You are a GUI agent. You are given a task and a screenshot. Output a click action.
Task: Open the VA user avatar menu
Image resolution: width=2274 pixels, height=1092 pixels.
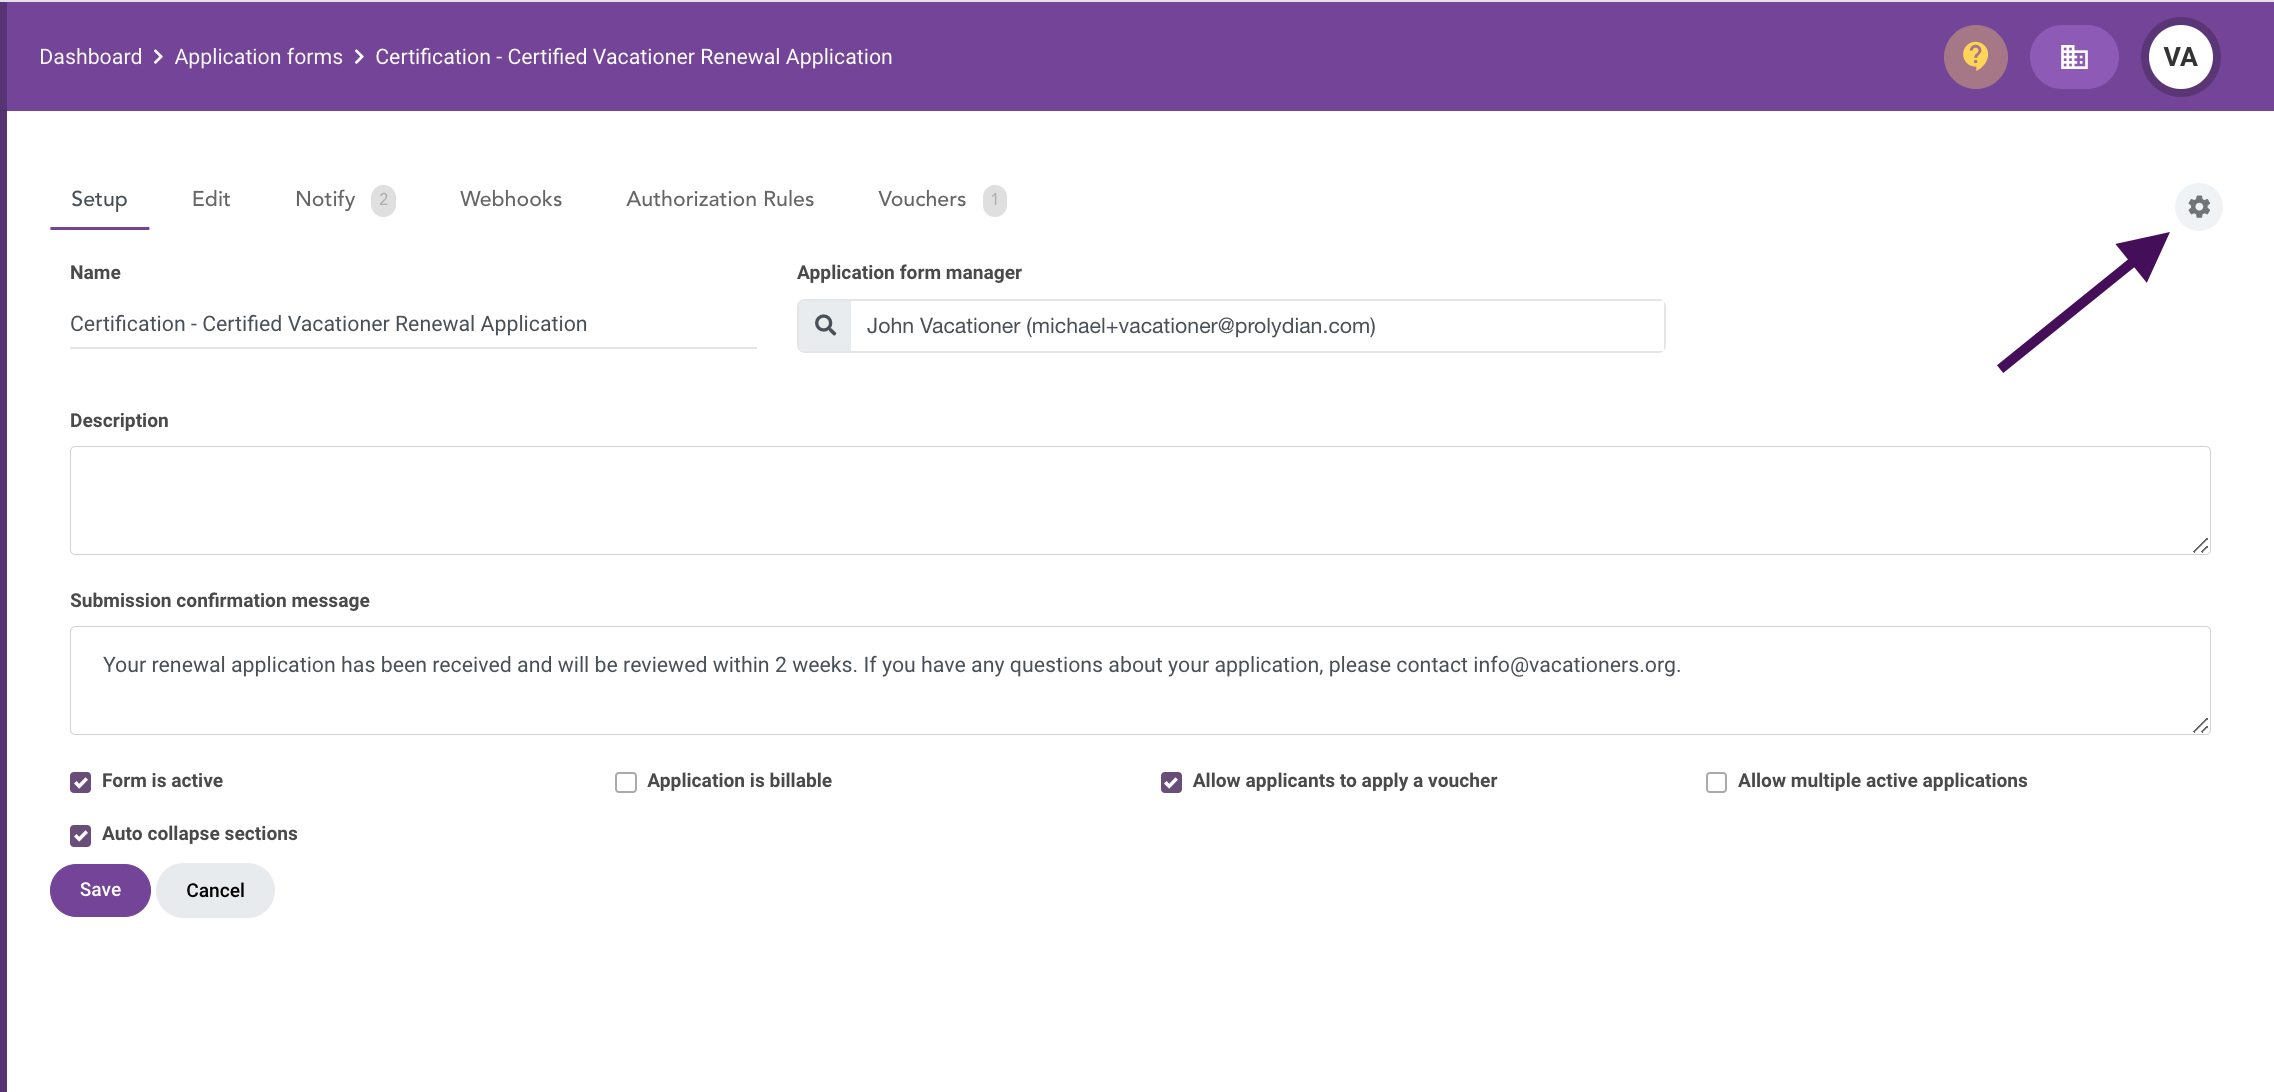click(x=2180, y=57)
